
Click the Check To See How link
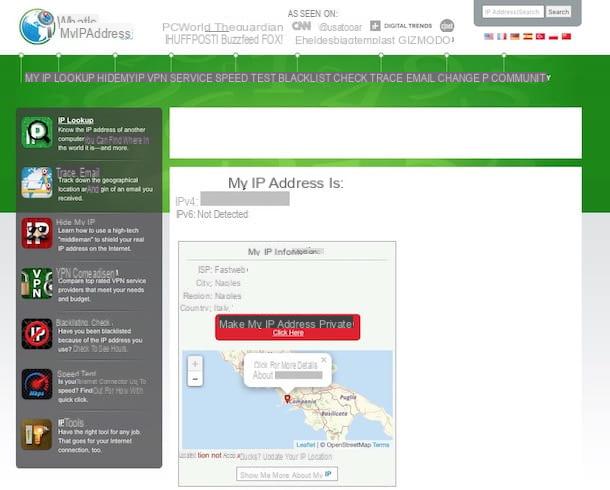[100, 349]
